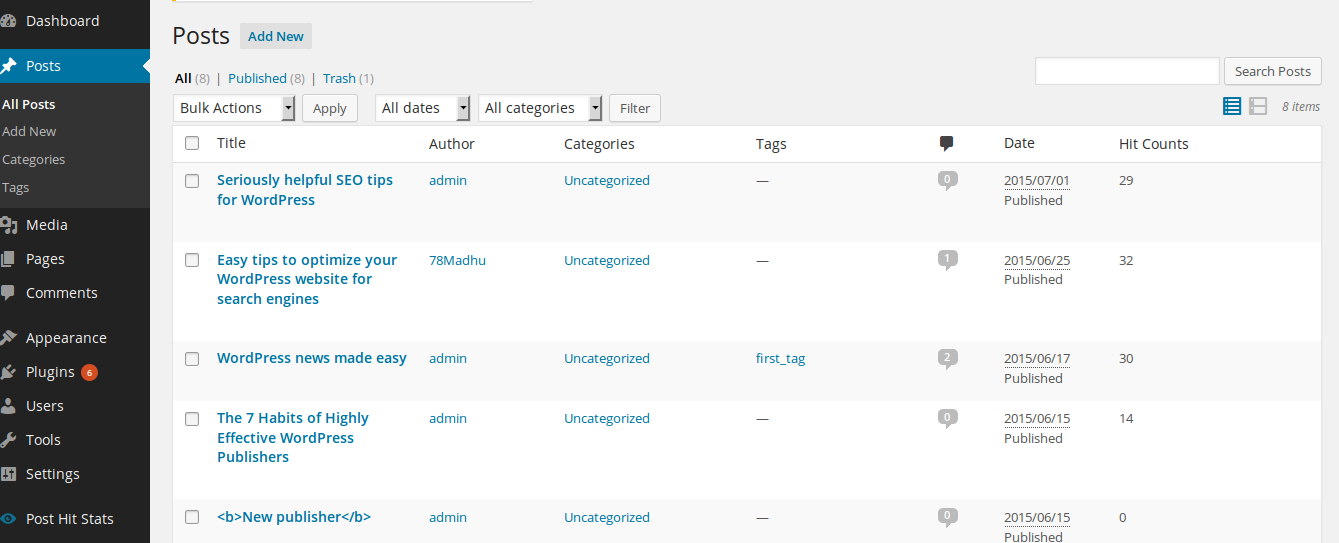Click the Media icon in sidebar
The width and height of the screenshot is (1339, 543).
pos(9,225)
